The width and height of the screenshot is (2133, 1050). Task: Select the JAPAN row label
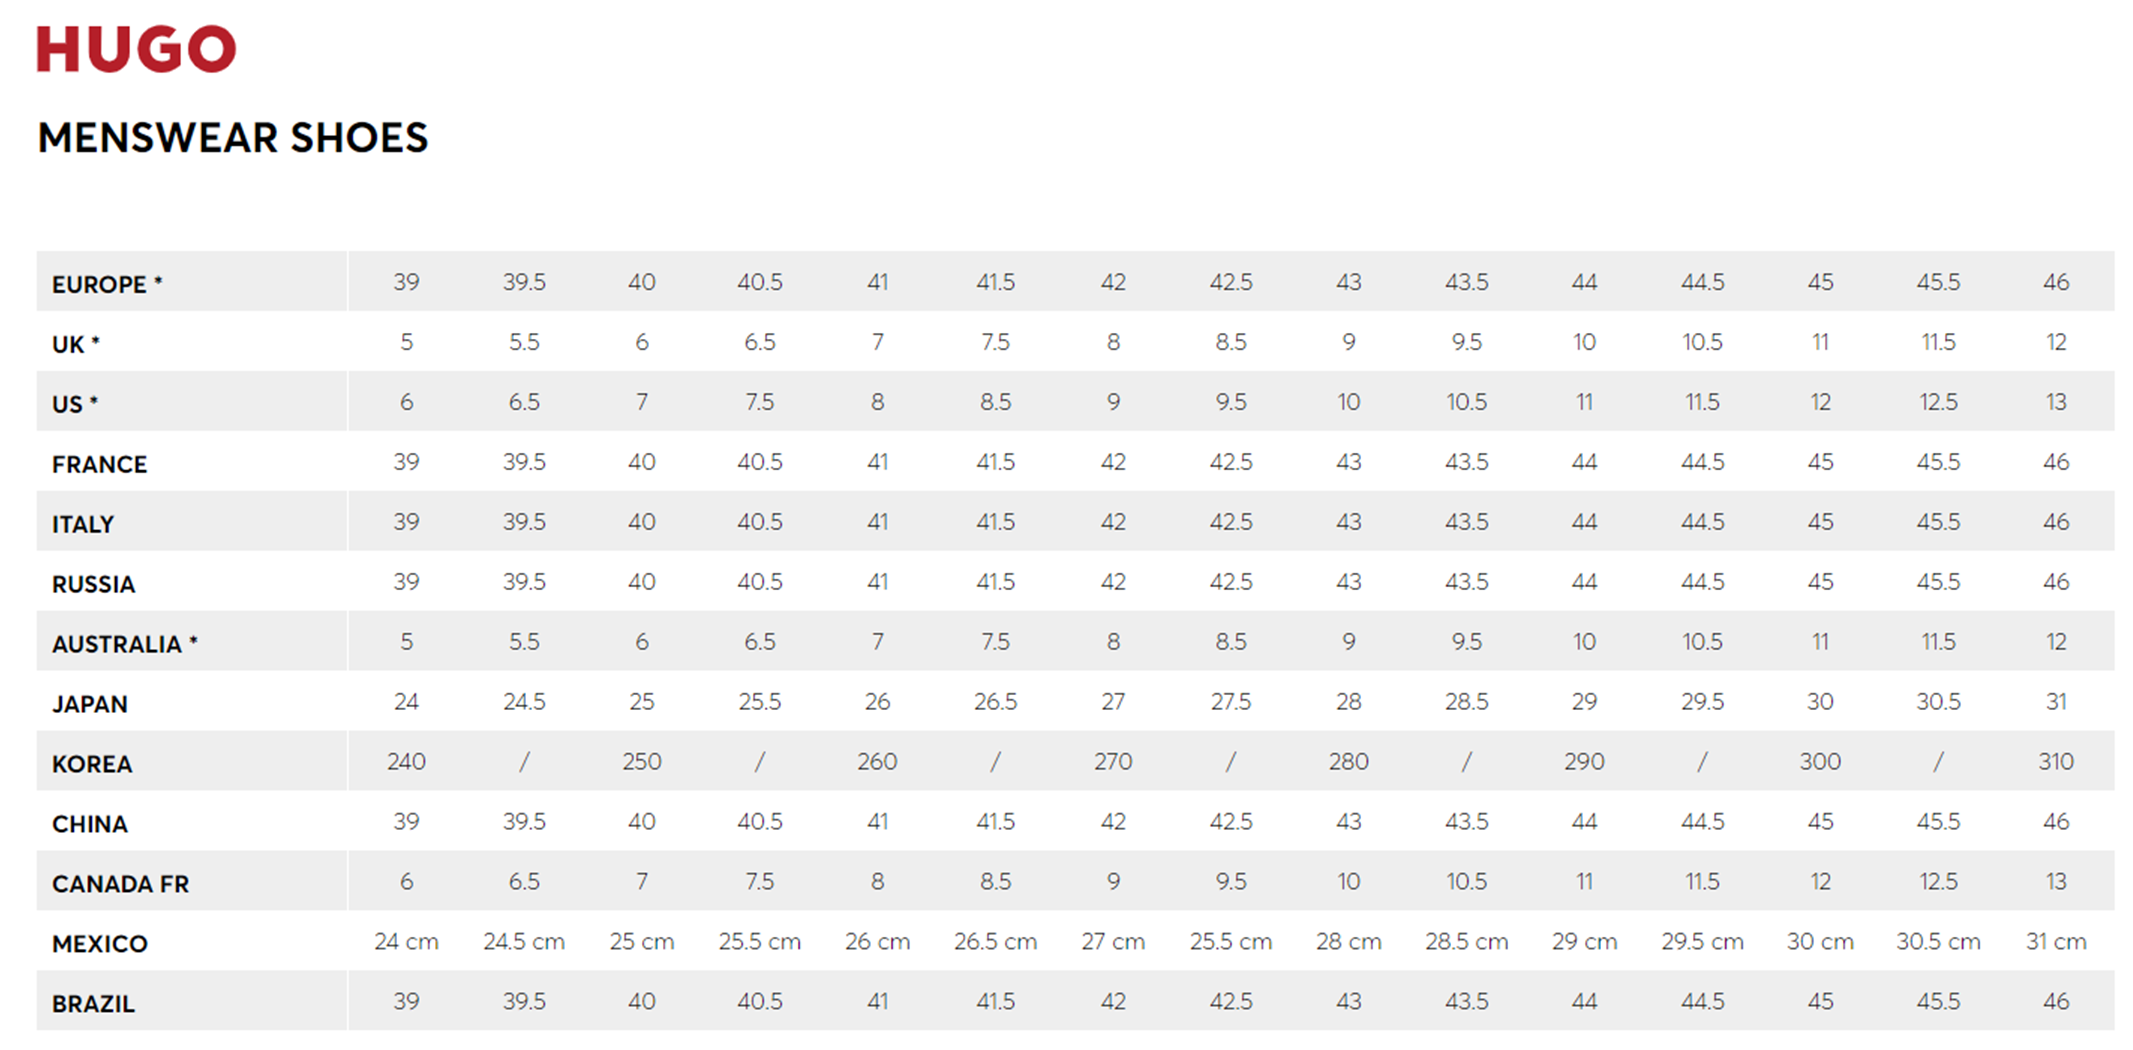[x=90, y=704]
